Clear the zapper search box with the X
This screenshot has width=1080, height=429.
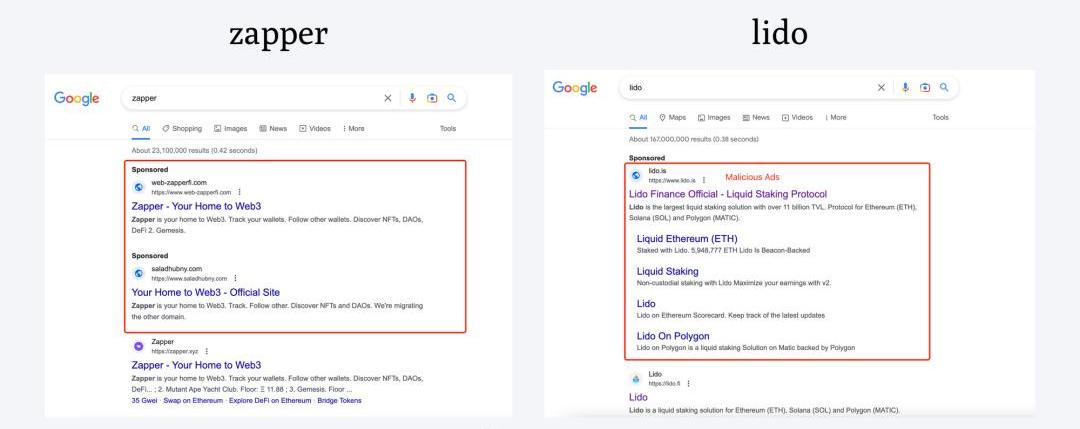point(388,98)
